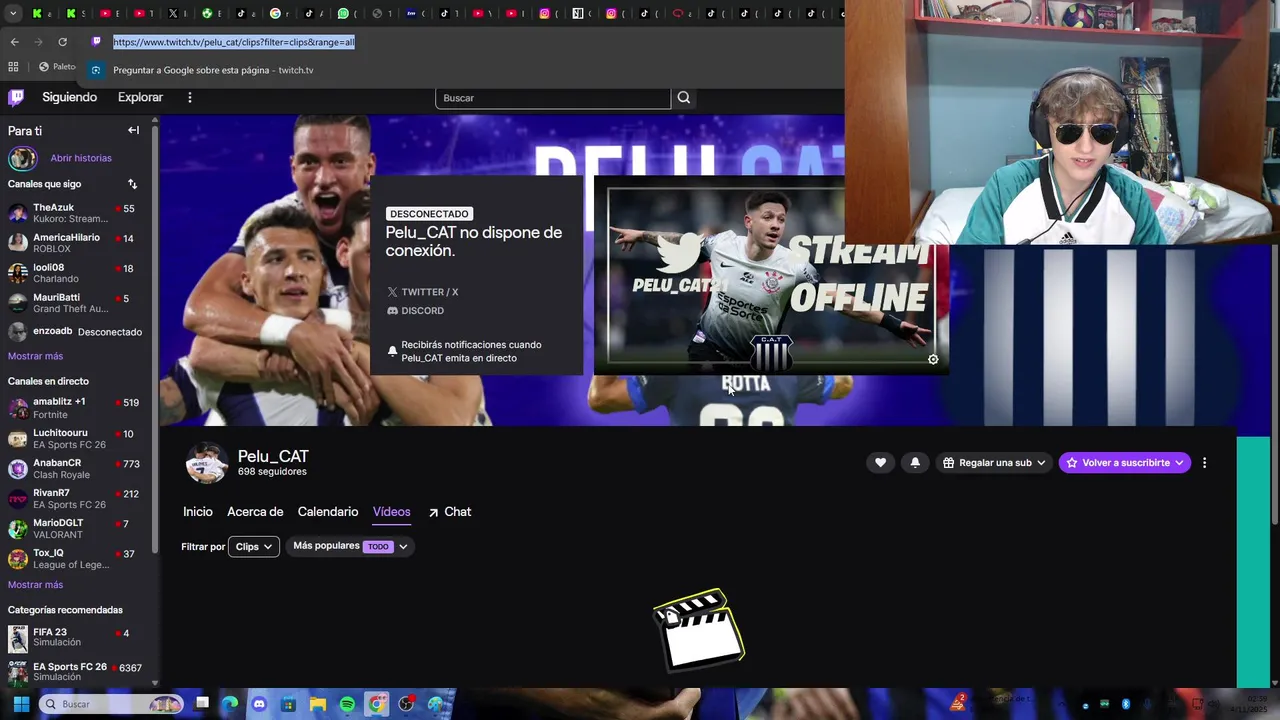Image resolution: width=1280 pixels, height=720 pixels.
Task: Open File Explorer from the taskbar
Action: click(318, 704)
